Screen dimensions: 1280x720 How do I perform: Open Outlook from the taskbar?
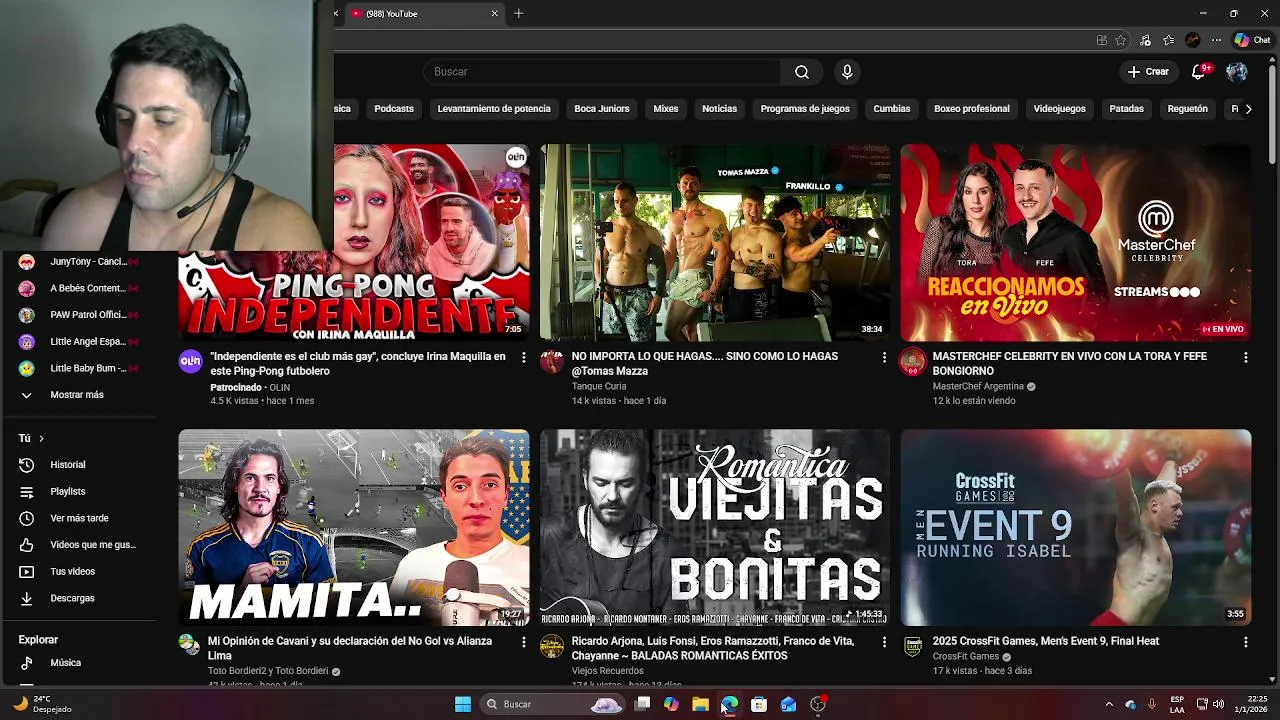[789, 704]
